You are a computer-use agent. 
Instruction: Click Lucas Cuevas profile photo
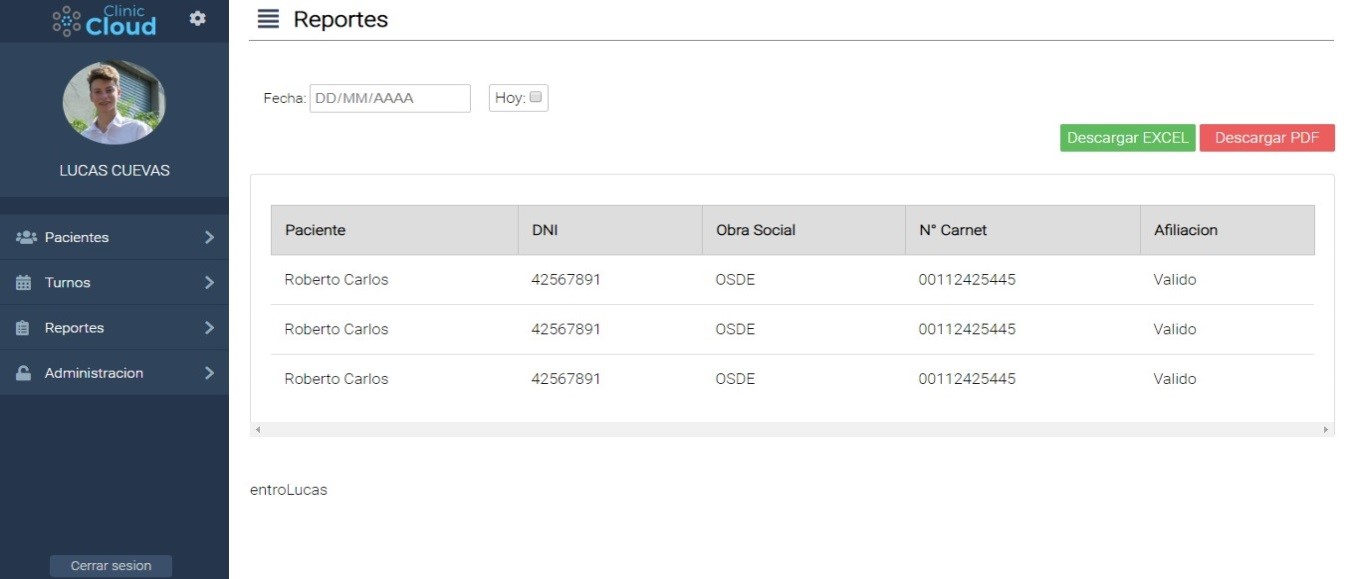click(114, 102)
